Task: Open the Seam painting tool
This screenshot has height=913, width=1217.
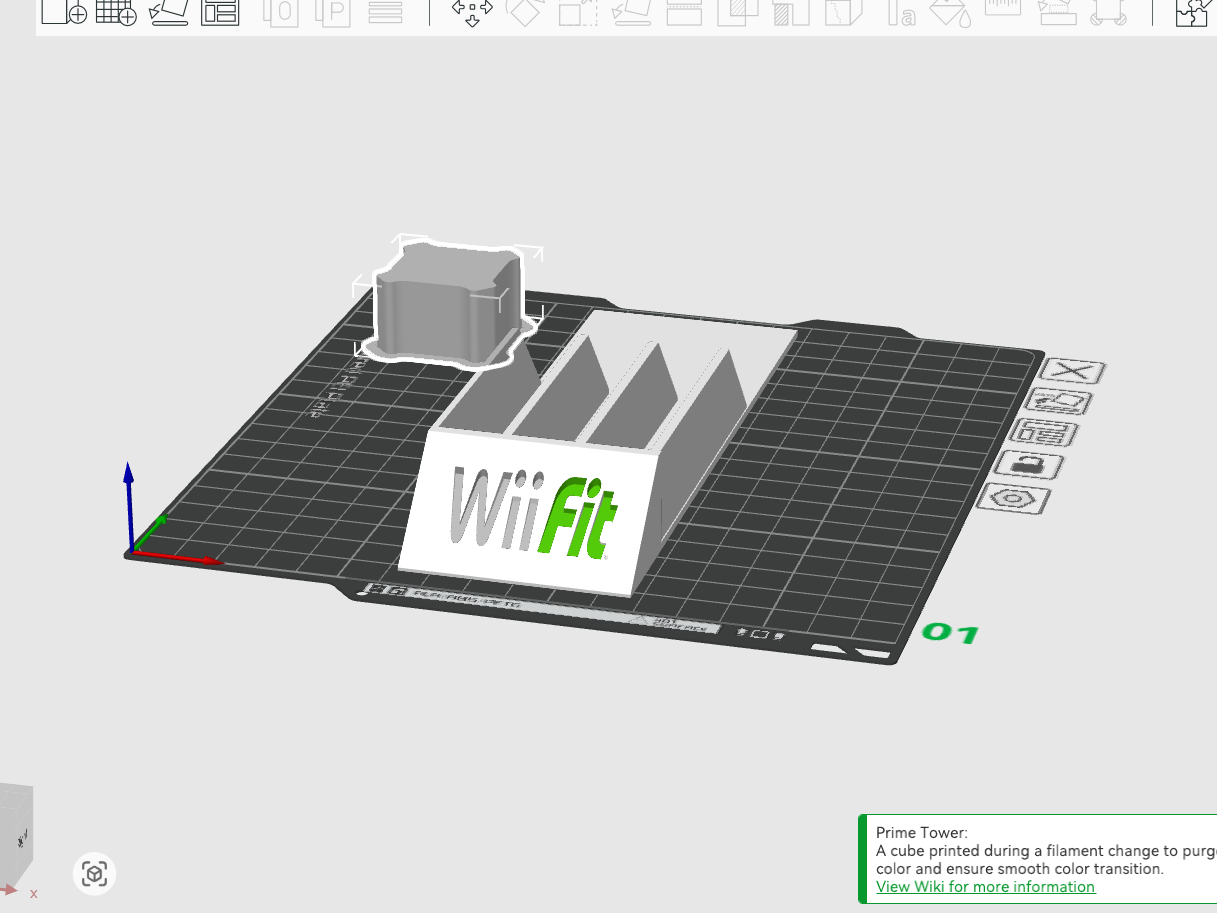Action: click(x=843, y=12)
